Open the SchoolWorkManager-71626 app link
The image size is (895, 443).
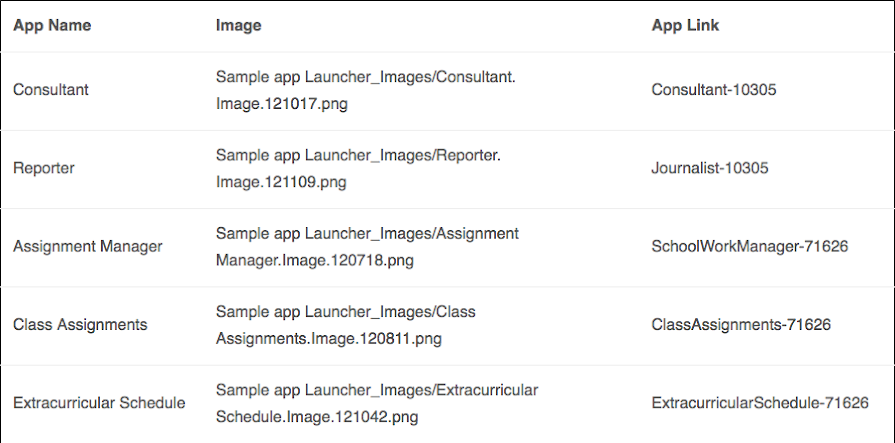point(749,247)
